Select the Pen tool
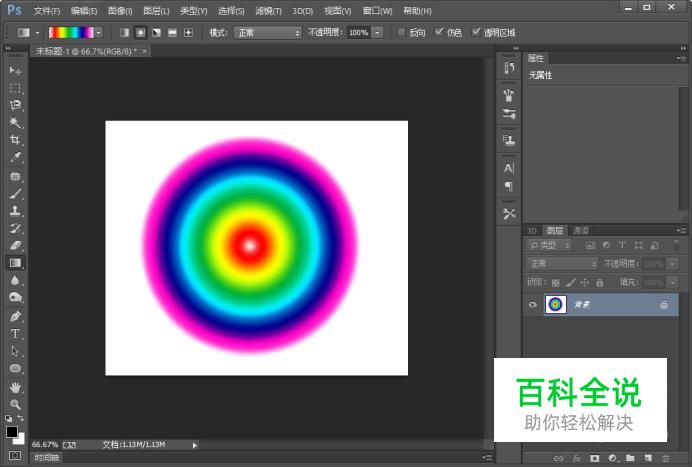Screen dimensions: 692x467 click(15, 316)
